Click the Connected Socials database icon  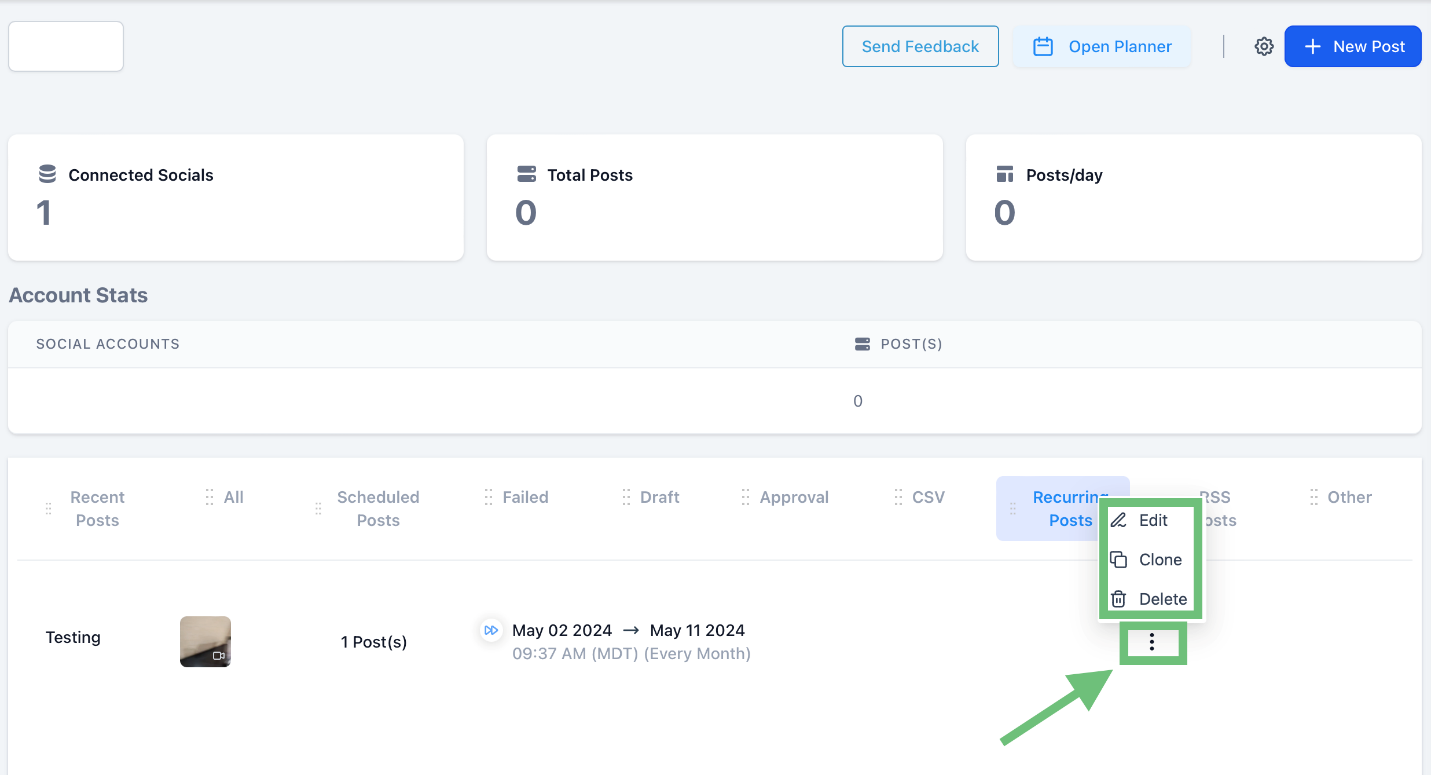pos(47,174)
